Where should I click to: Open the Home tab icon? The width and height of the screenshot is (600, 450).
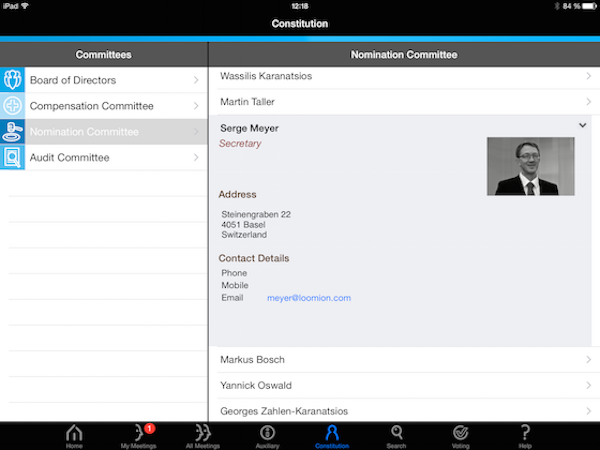click(74, 434)
